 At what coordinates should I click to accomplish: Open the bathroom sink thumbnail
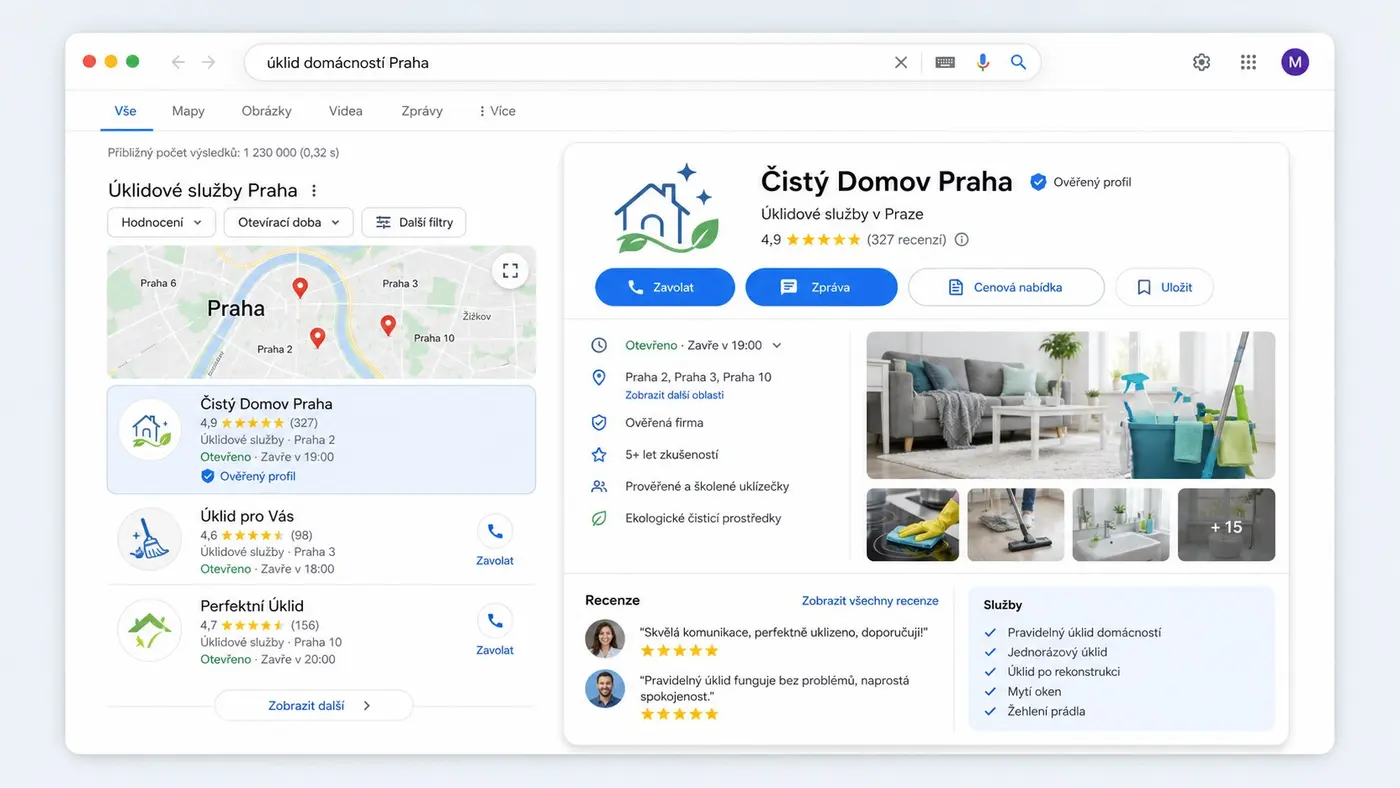click(x=1120, y=525)
